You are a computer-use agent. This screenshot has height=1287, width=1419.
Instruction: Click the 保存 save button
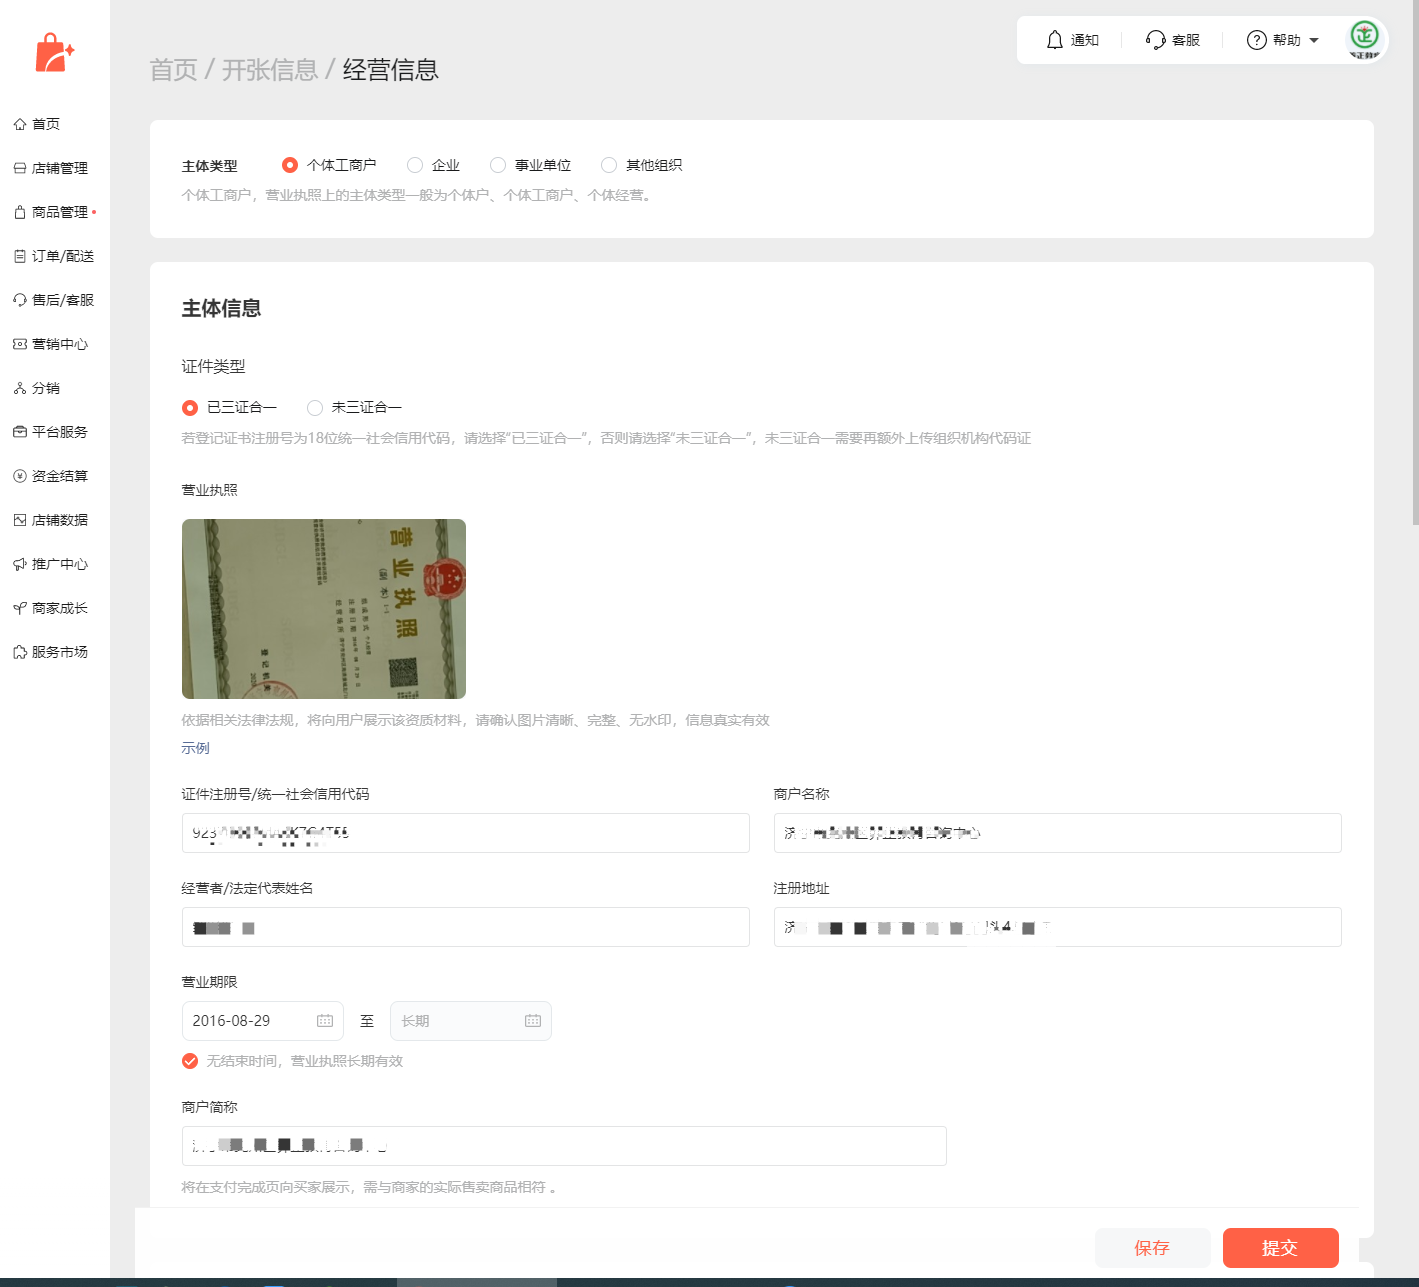[1152, 1248]
